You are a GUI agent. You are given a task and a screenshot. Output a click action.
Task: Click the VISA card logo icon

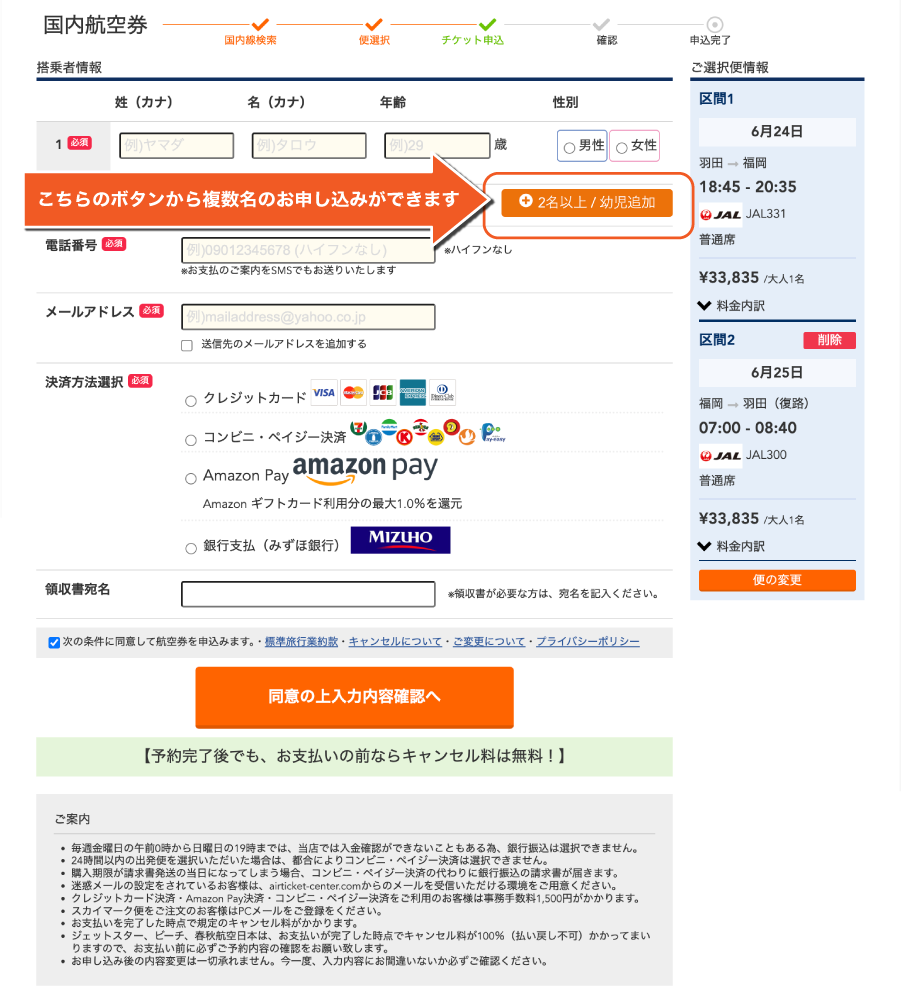pyautogui.click(x=324, y=393)
